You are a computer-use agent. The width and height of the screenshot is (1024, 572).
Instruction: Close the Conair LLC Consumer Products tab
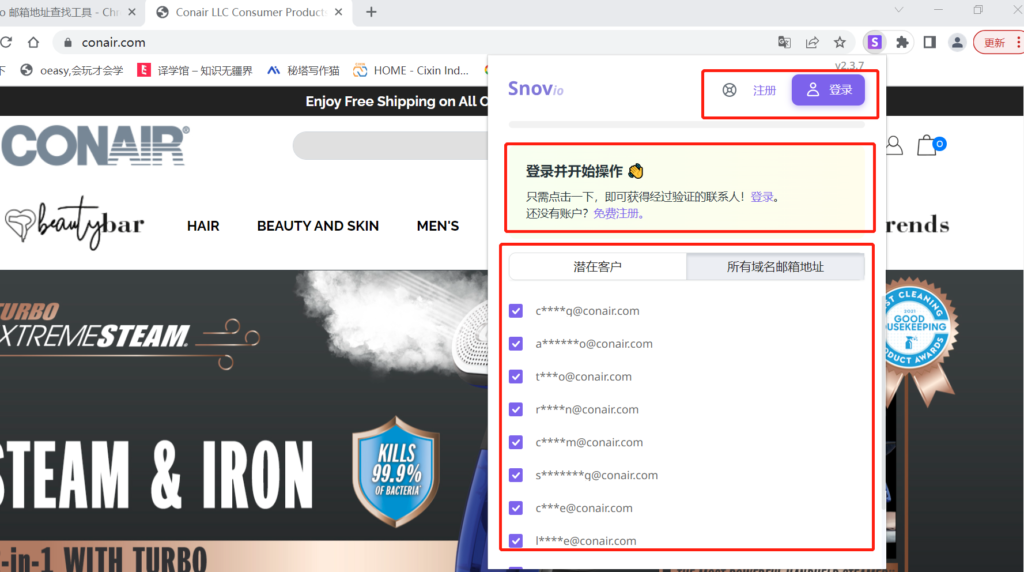338,12
